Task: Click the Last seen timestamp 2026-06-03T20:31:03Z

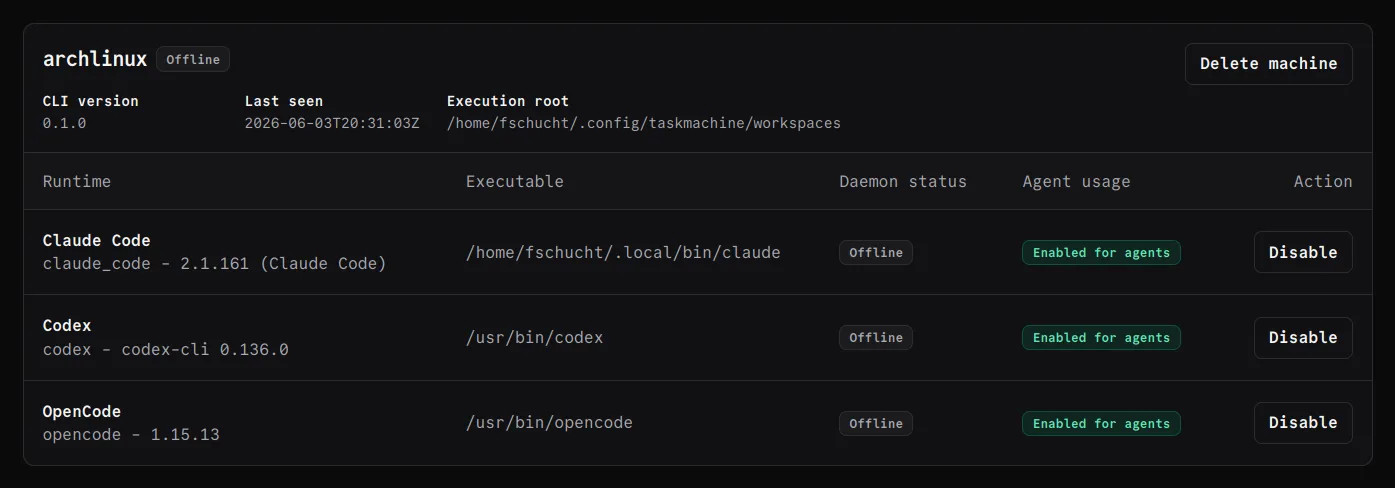Action: (x=332, y=123)
